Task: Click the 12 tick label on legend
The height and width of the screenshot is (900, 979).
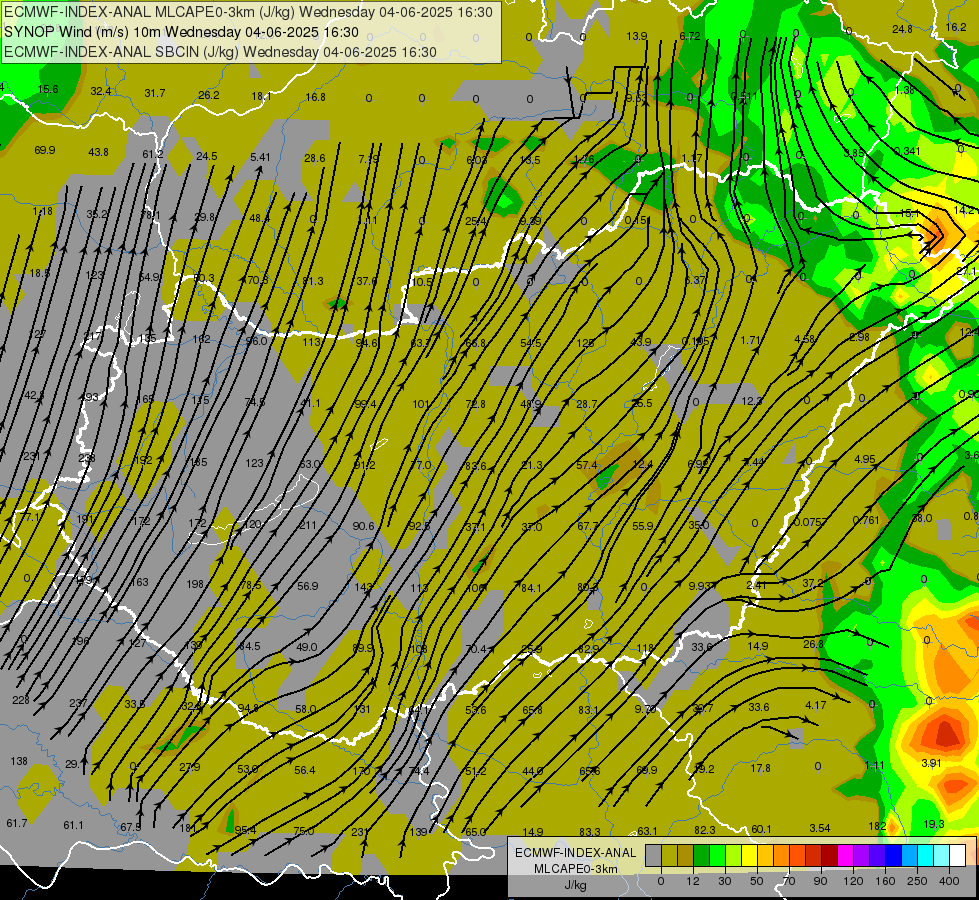Action: (692, 881)
